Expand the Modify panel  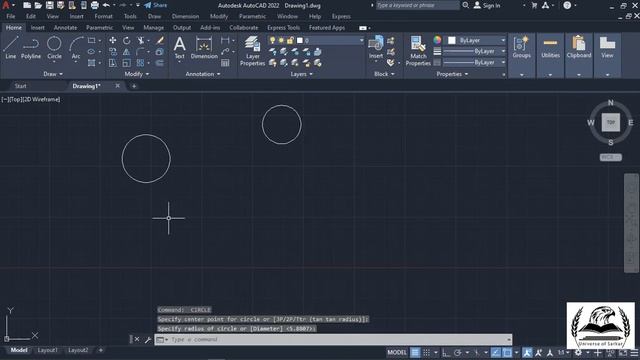coord(137,74)
